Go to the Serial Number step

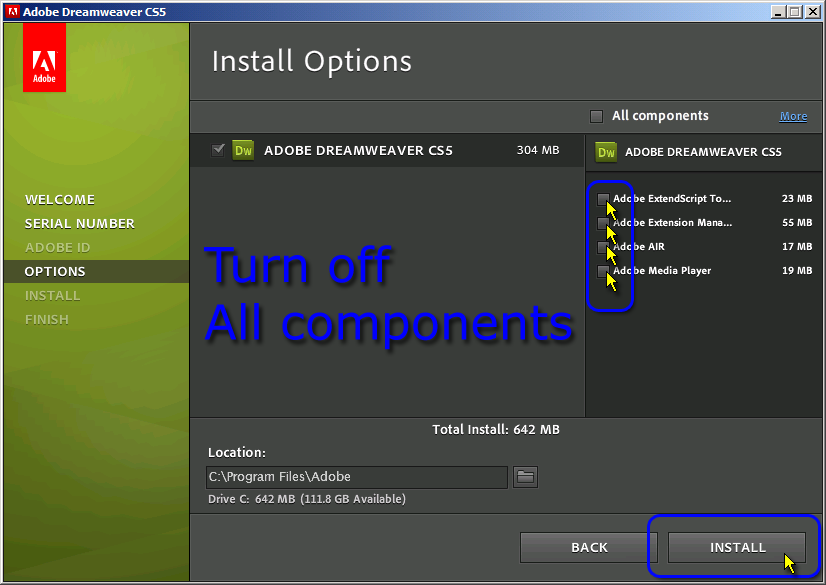(x=80, y=224)
